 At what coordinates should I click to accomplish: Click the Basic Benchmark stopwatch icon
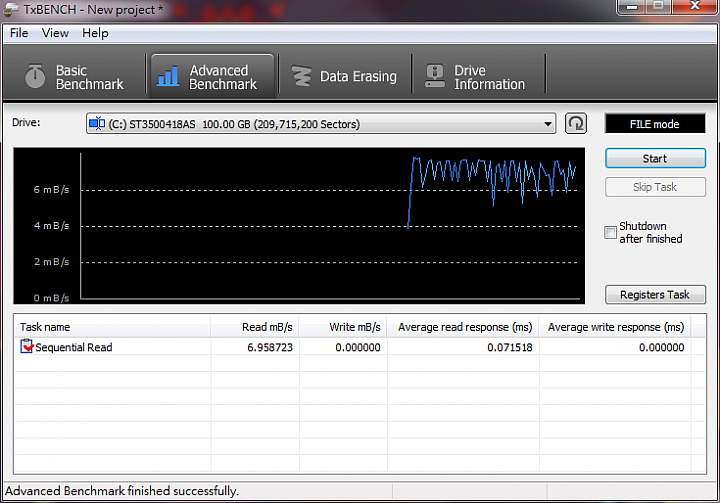35,76
